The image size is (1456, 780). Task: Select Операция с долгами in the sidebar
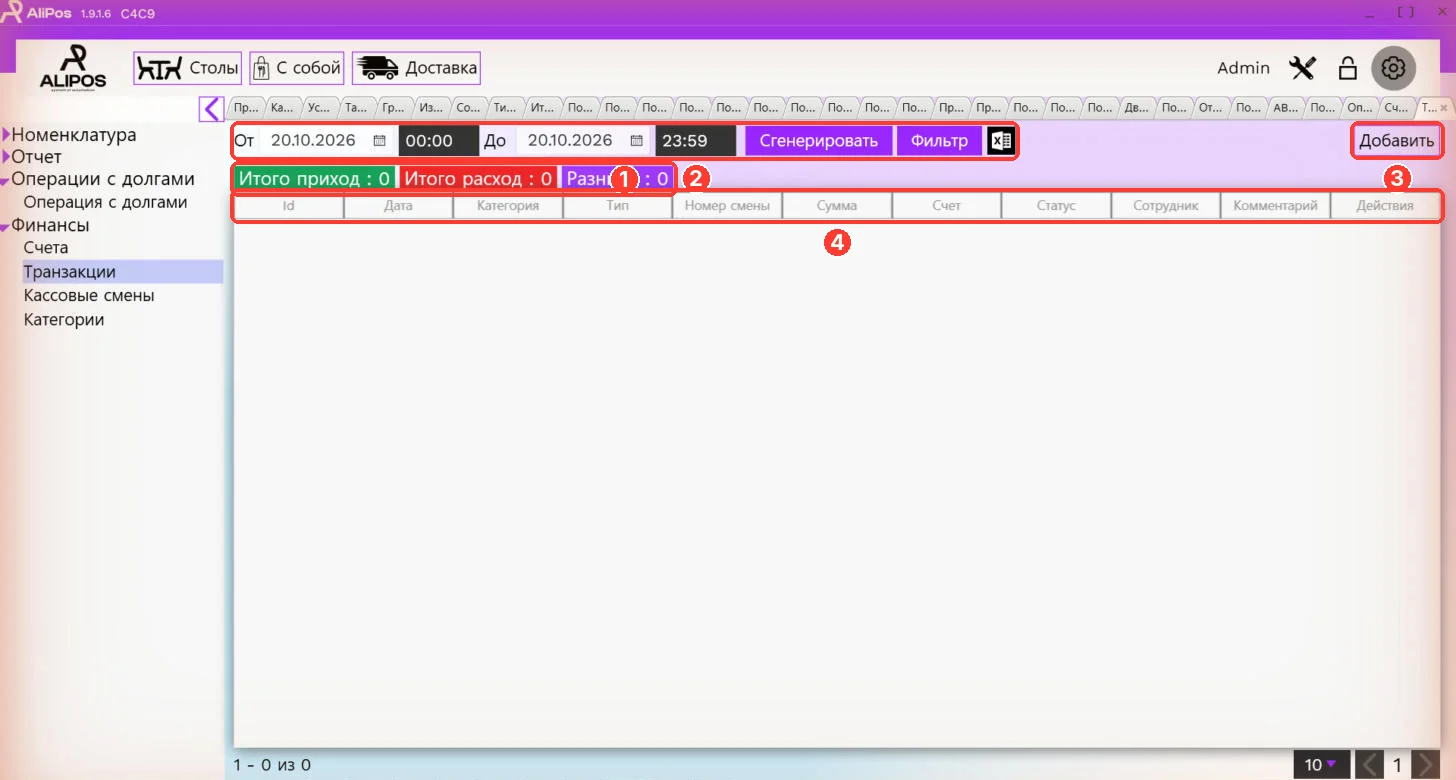(105, 202)
